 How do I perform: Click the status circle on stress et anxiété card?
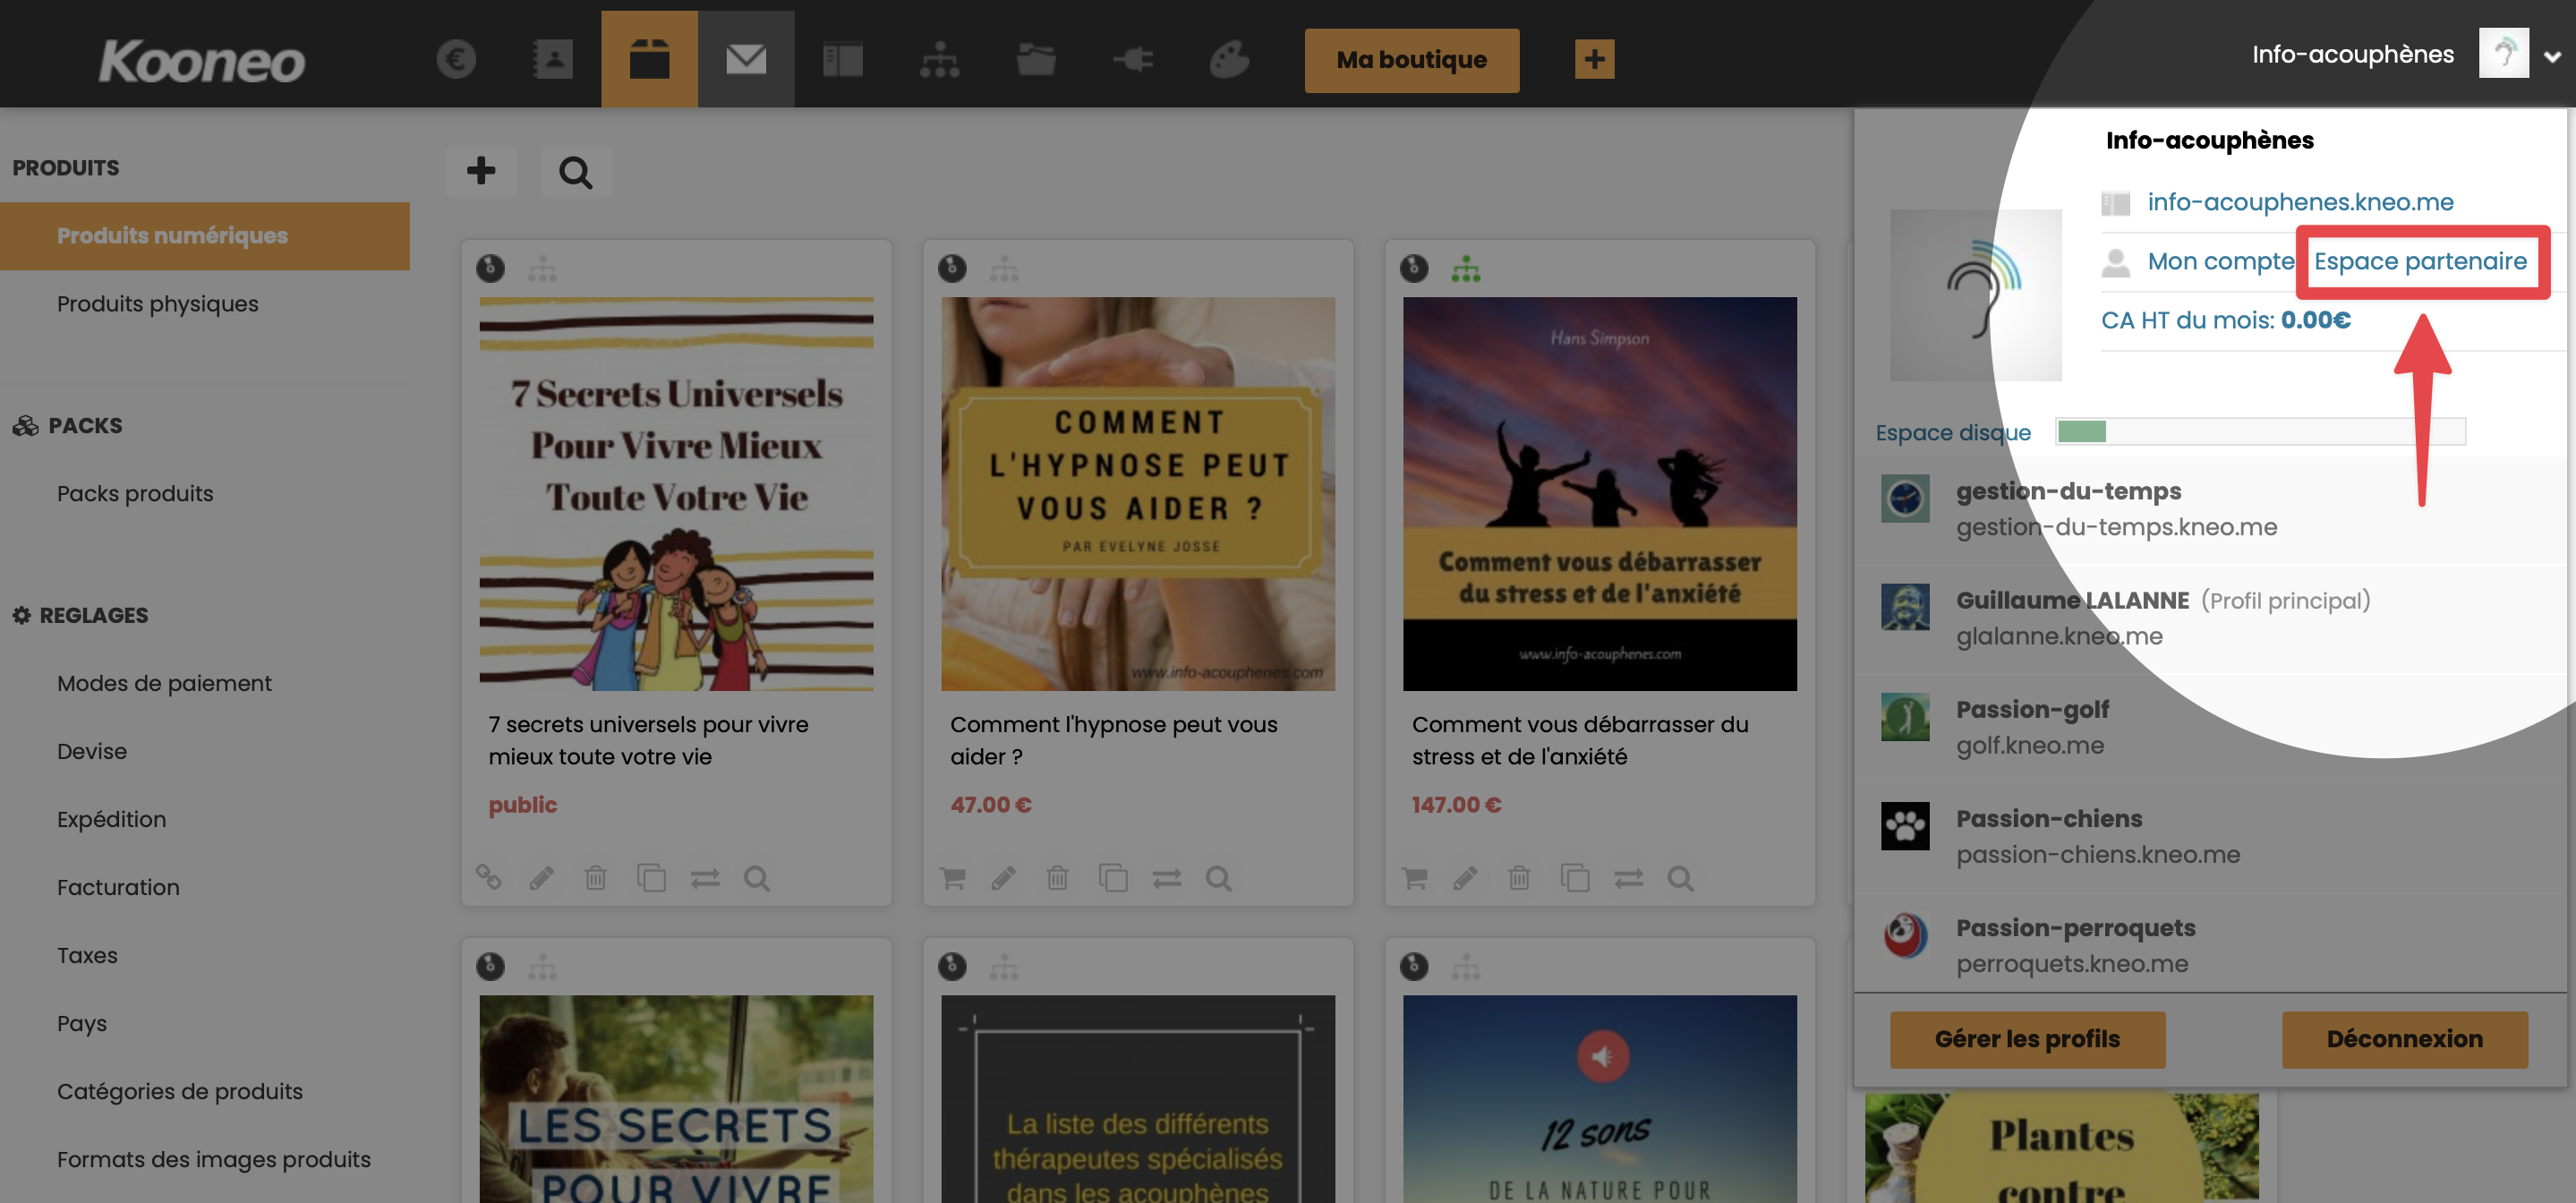1414,268
